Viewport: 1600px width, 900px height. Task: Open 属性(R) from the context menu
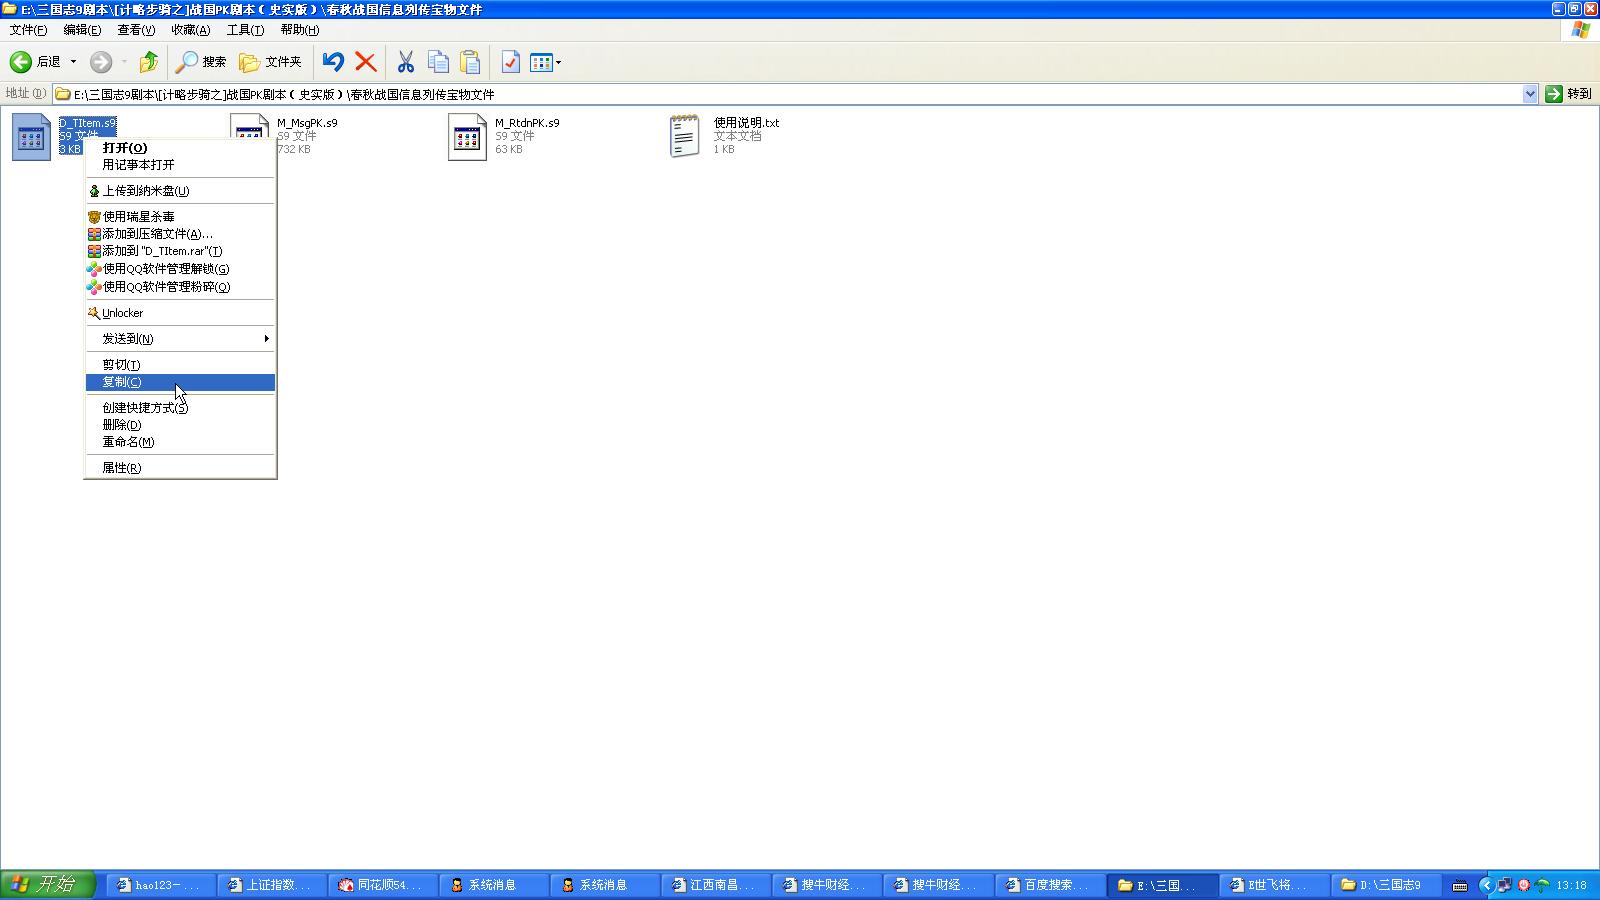click(x=180, y=468)
